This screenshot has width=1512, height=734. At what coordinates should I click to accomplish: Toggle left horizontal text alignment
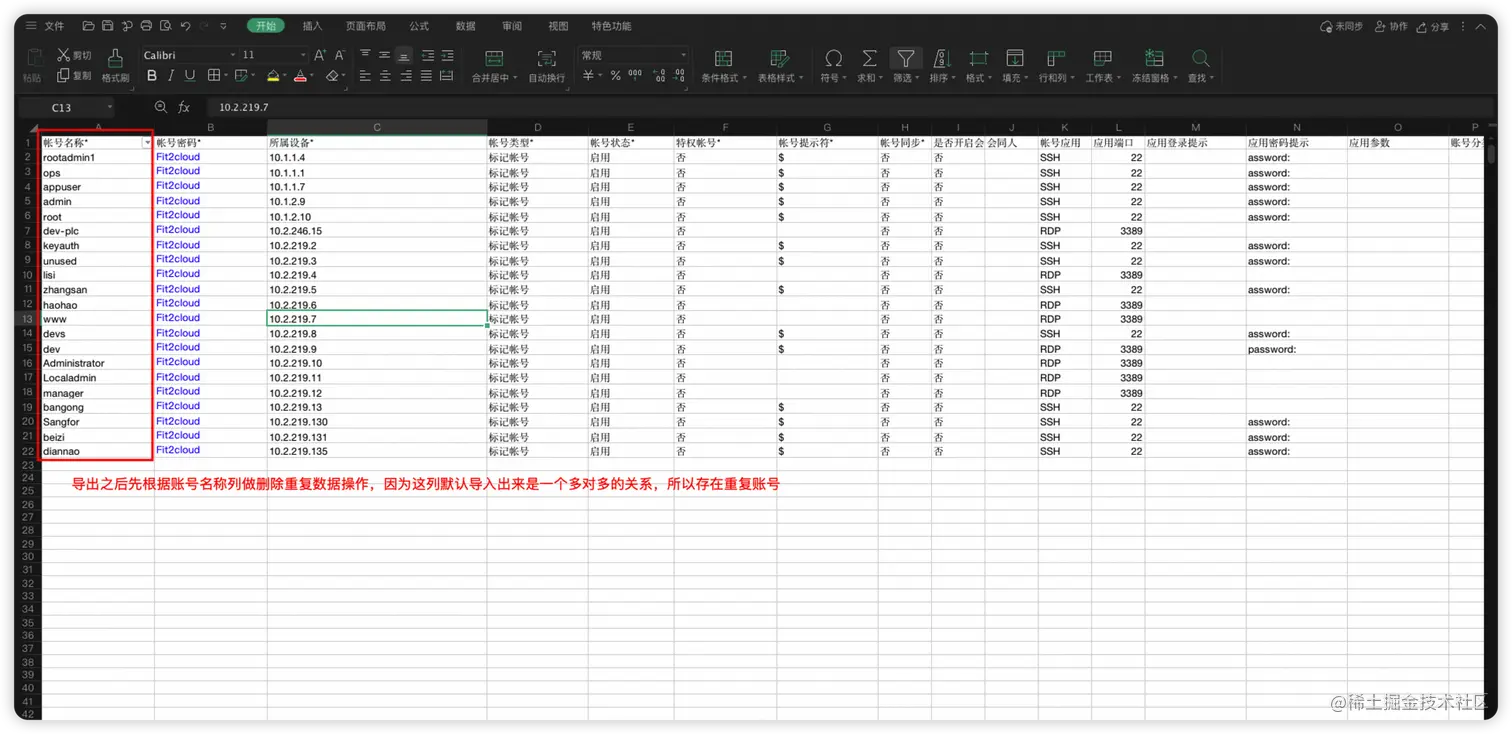[x=365, y=76]
